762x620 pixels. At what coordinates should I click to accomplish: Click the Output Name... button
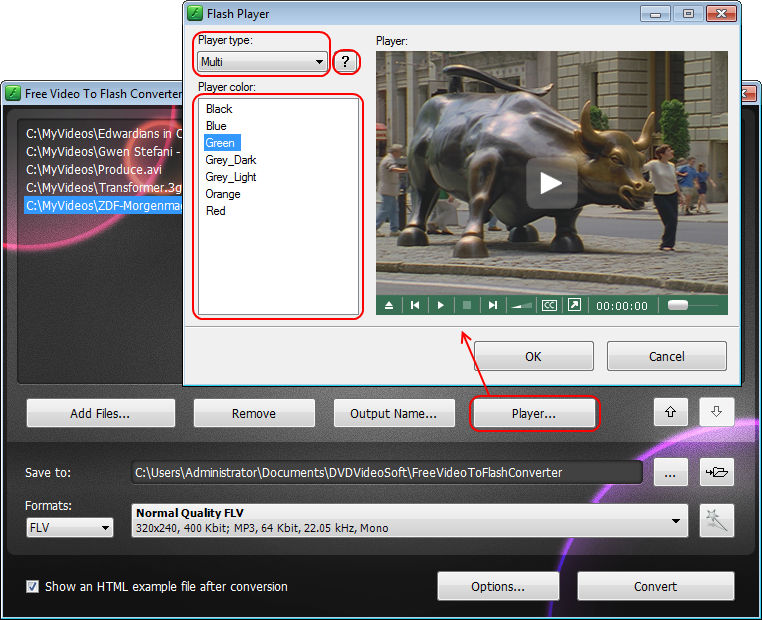click(394, 413)
